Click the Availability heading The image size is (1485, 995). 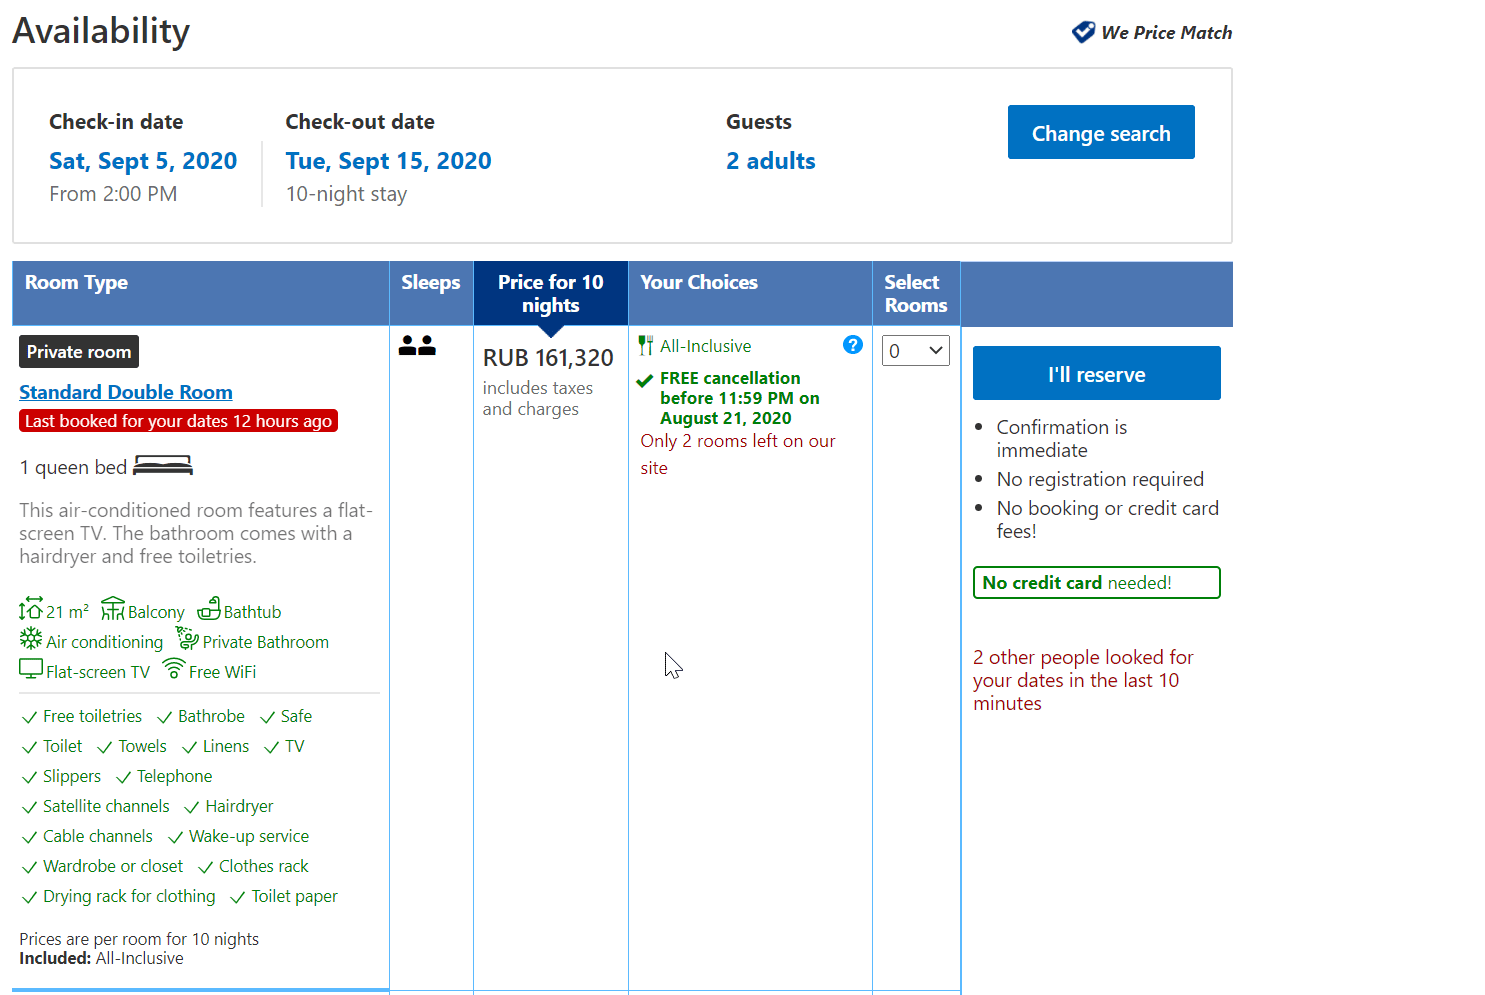click(101, 31)
